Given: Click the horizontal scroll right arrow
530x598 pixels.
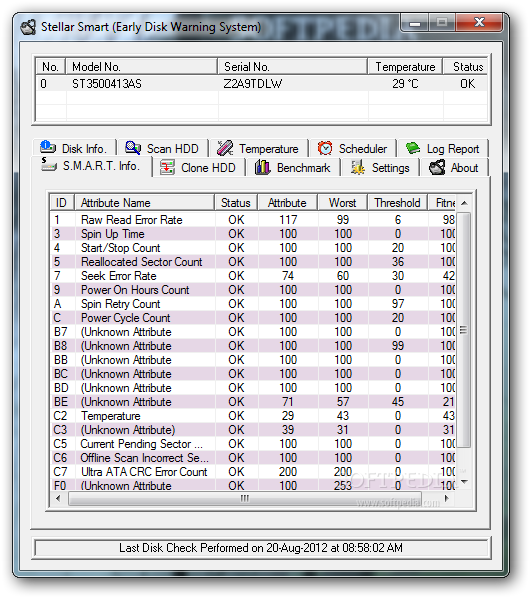Looking at the screenshot, I should pos(447,498).
